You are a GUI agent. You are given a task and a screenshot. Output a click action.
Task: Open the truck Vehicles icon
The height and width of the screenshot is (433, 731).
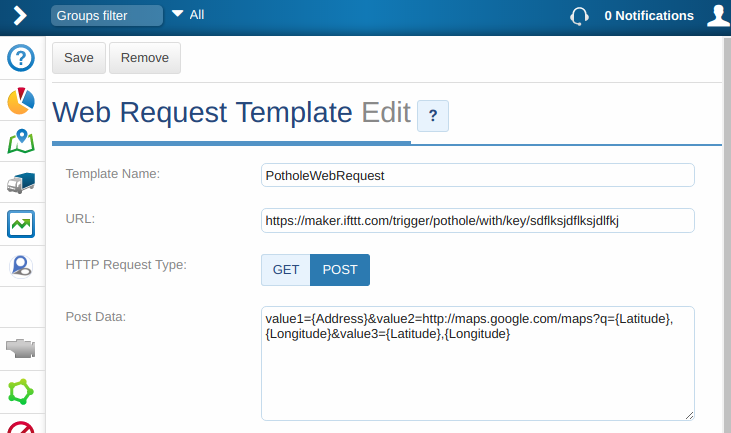[21, 183]
